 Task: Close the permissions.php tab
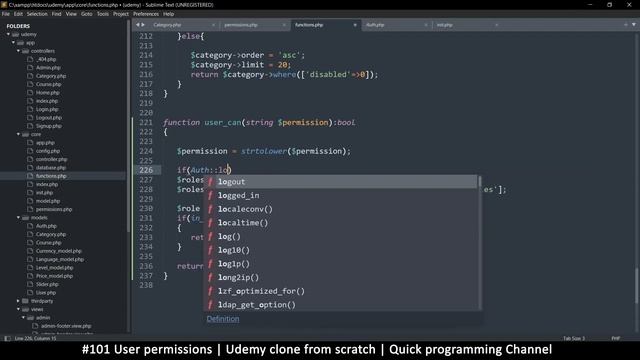284,25
